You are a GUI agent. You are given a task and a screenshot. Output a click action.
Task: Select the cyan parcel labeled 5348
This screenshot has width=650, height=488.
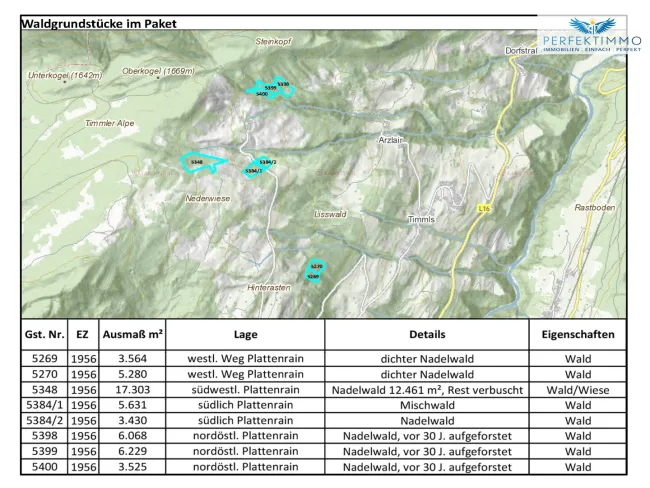pyautogui.click(x=203, y=162)
